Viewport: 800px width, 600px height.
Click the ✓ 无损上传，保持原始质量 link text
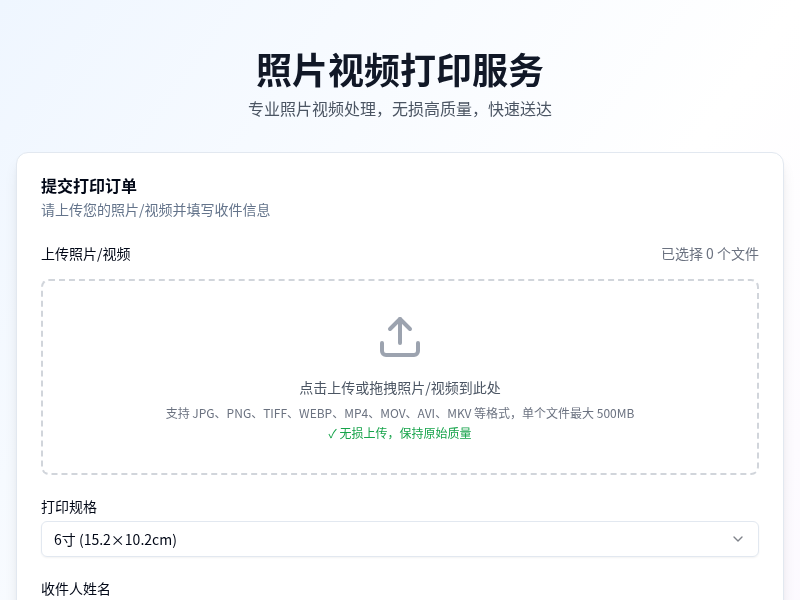click(x=400, y=433)
